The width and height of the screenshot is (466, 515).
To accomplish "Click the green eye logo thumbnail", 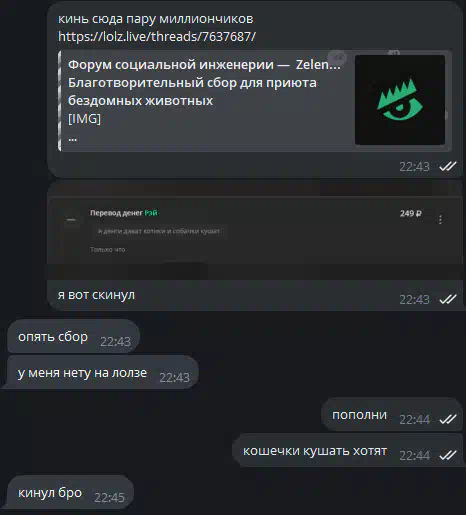I will click(400, 100).
